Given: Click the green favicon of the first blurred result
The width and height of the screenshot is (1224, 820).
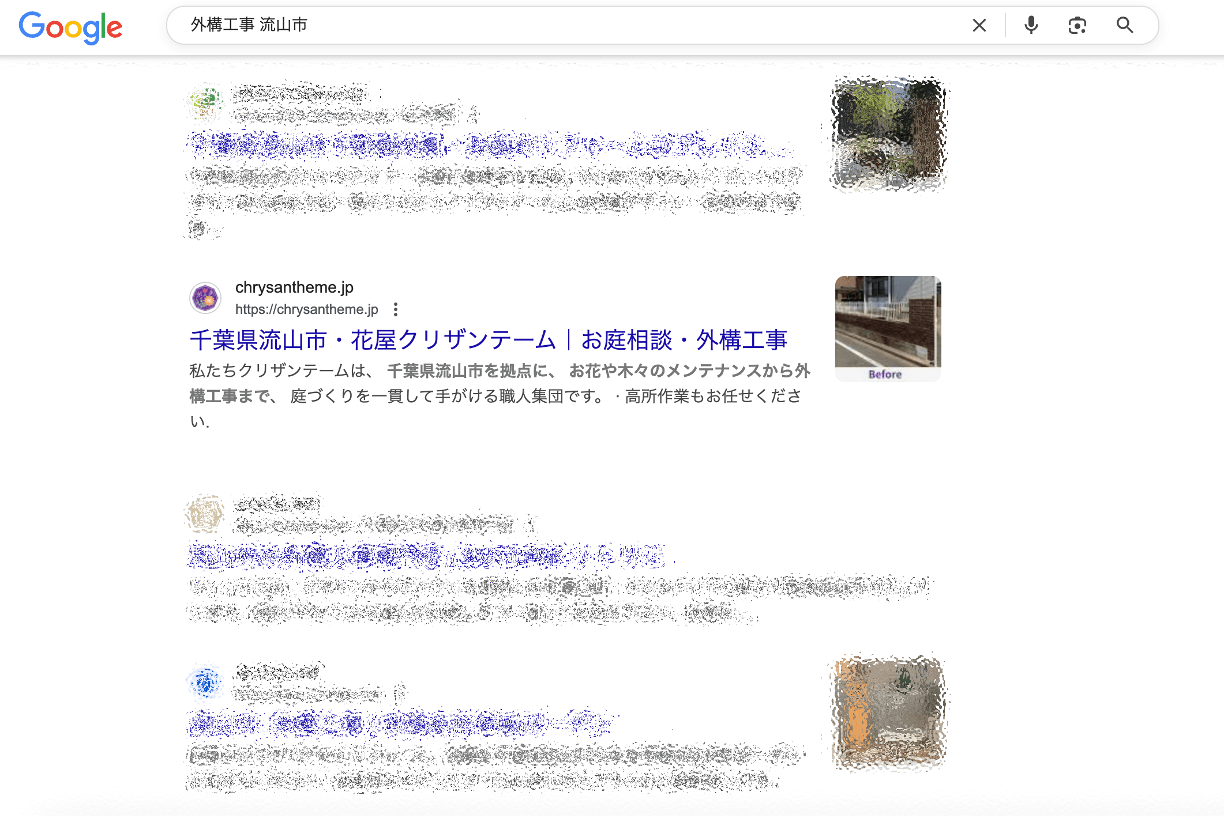Looking at the screenshot, I should pos(205,101).
